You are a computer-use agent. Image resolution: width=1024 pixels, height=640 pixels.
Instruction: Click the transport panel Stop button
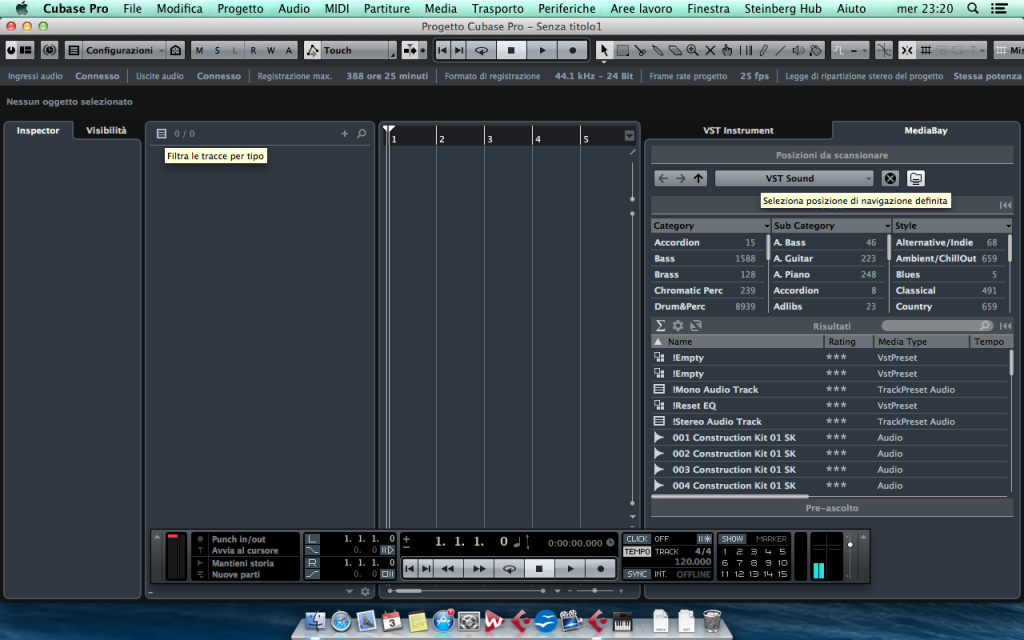point(539,569)
